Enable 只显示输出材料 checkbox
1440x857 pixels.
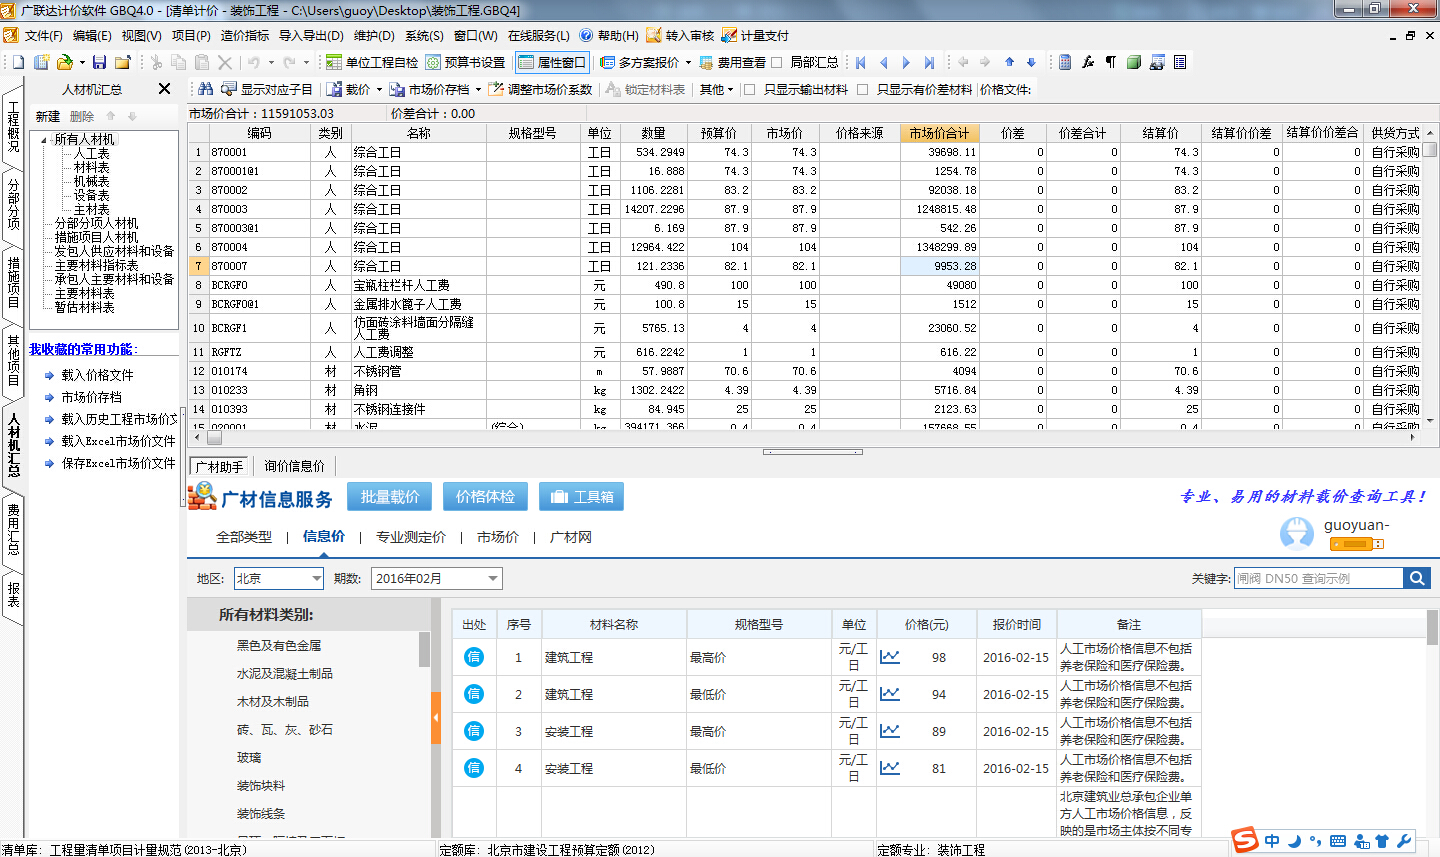click(750, 89)
